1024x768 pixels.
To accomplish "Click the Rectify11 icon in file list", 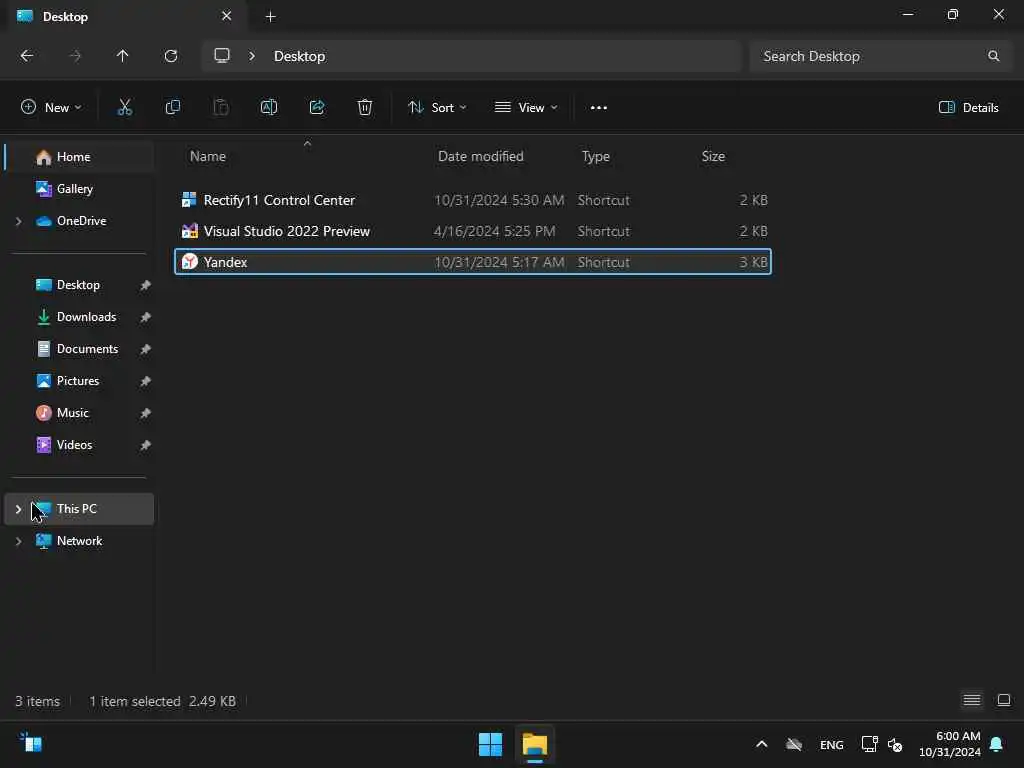I will 189,200.
